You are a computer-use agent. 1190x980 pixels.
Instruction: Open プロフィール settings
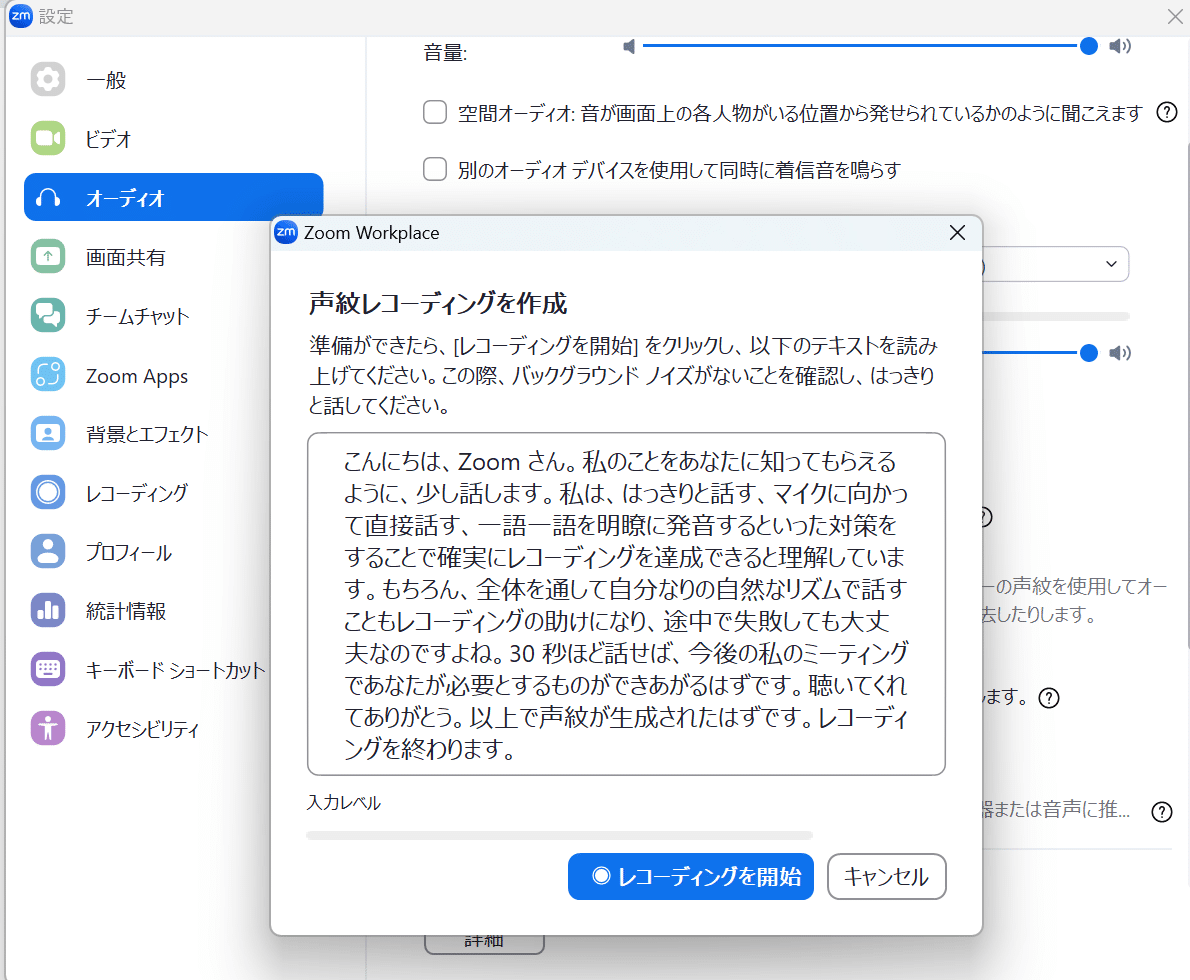coord(148,551)
